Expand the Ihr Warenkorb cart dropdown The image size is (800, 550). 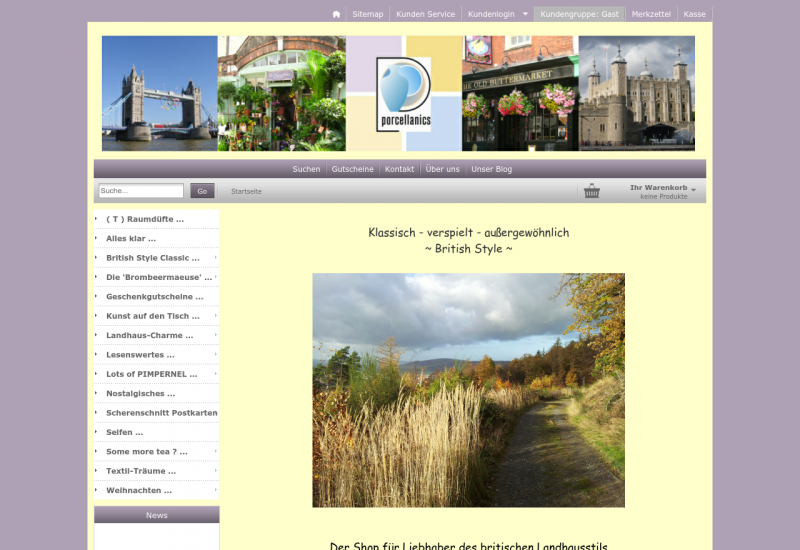(x=693, y=189)
